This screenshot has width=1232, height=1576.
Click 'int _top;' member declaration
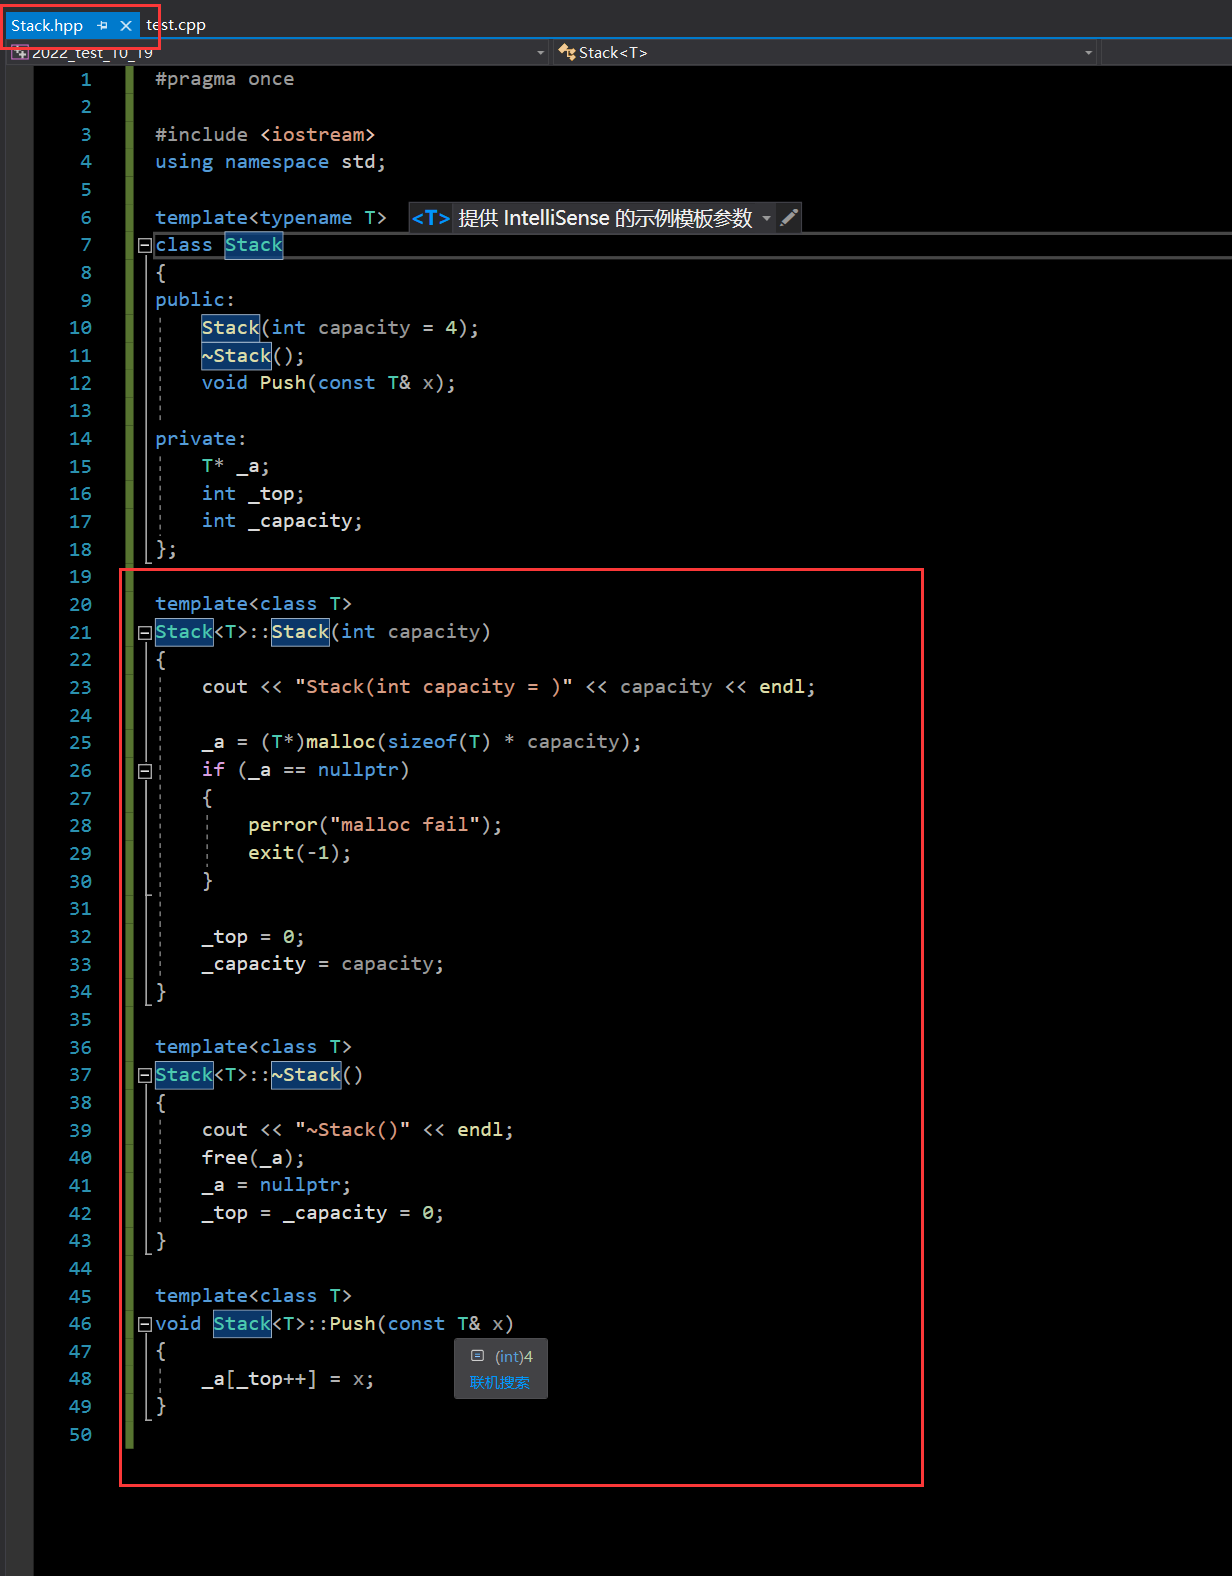point(253,494)
